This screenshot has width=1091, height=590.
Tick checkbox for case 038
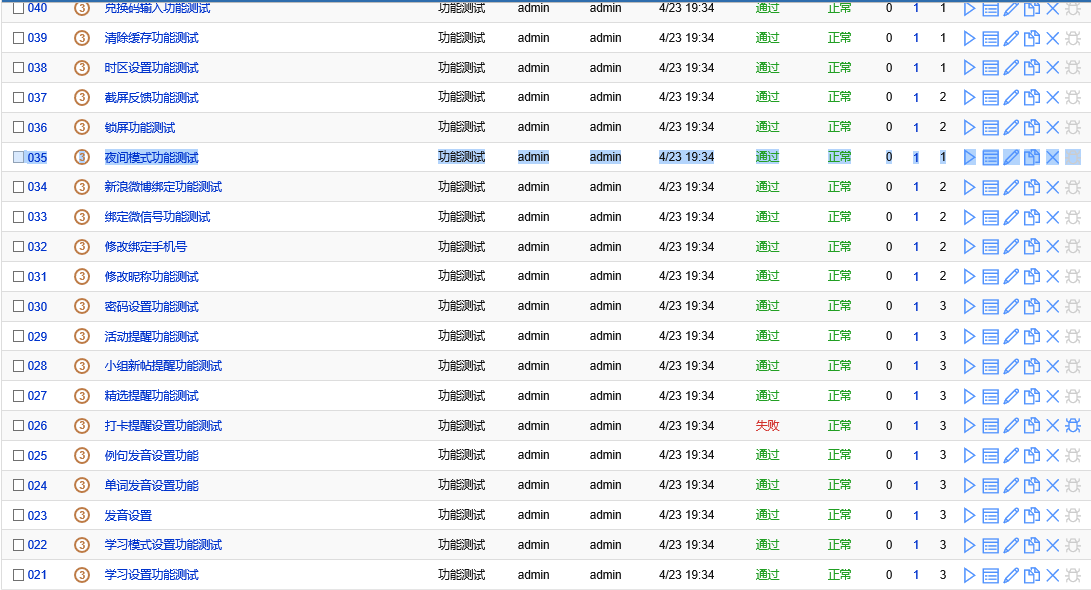19,67
